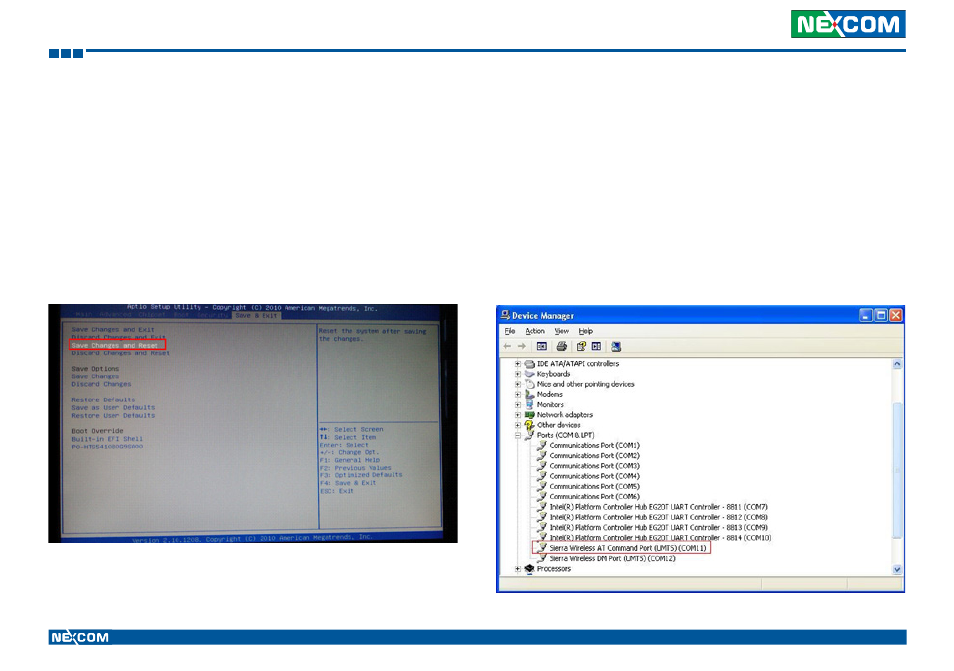Click the NEXCOM logo in the footer
Image resolution: width=954 pixels, height=671 pixels.
[x=80, y=637]
